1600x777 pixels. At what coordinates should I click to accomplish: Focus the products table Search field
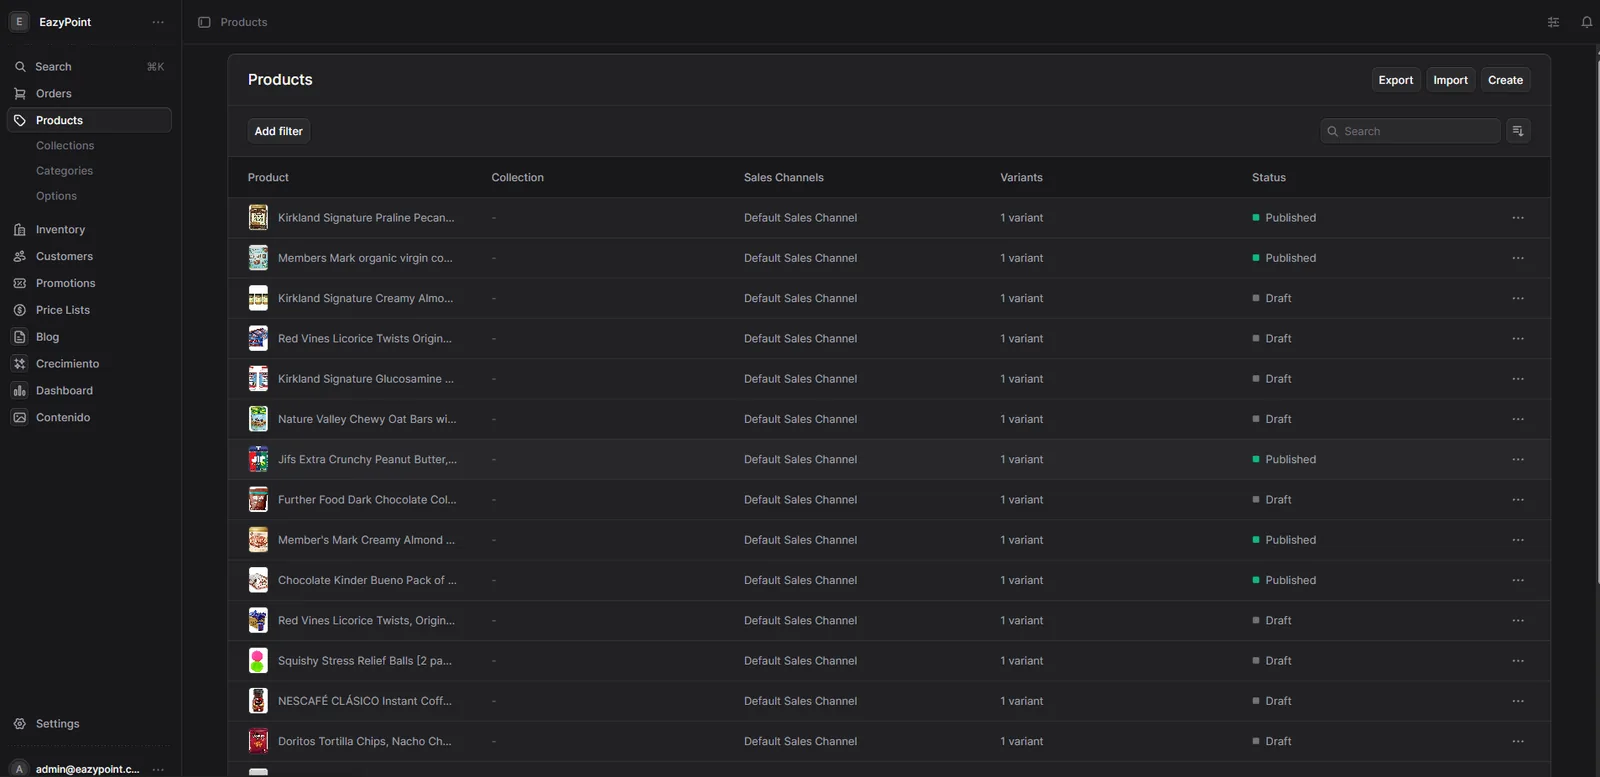click(x=1410, y=131)
